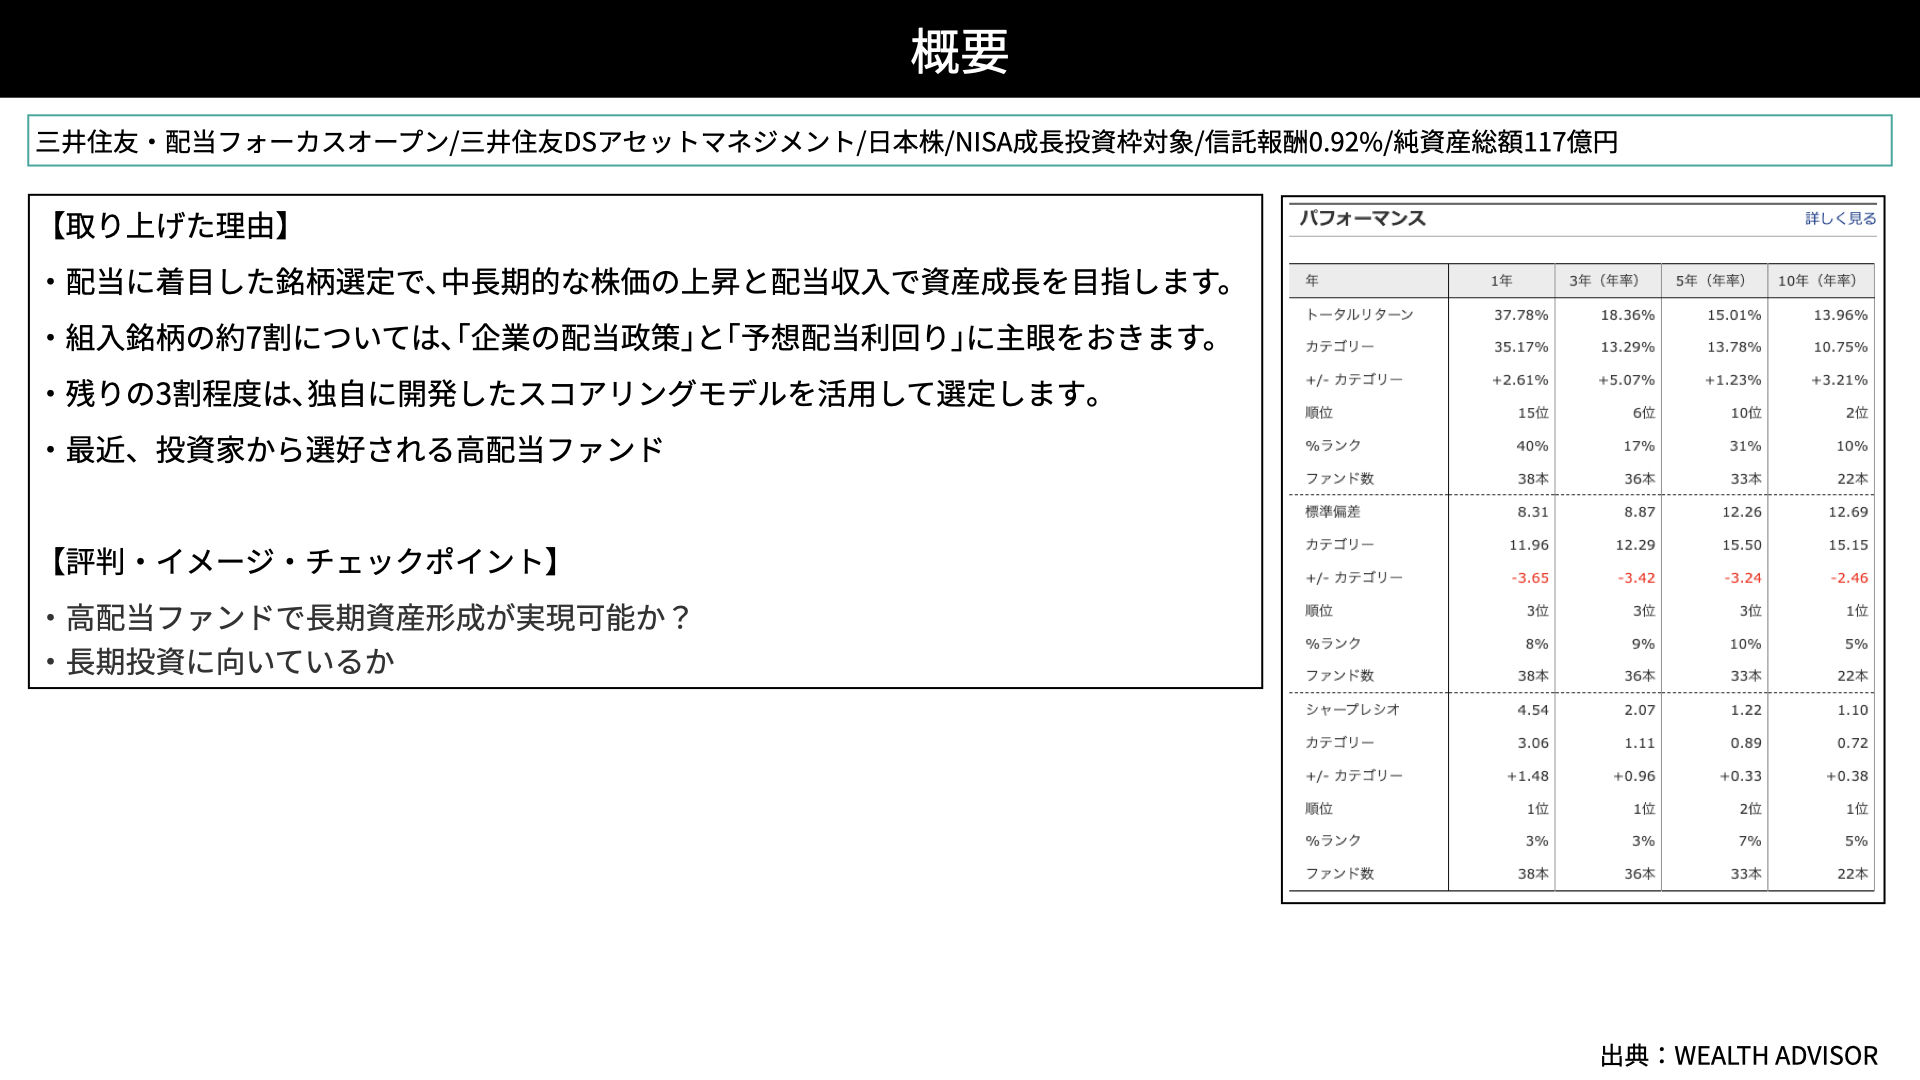1920x1080 pixels.
Task: Click the bullet 最近、投資家から選好される高配当ファンド
Action: 354,450
